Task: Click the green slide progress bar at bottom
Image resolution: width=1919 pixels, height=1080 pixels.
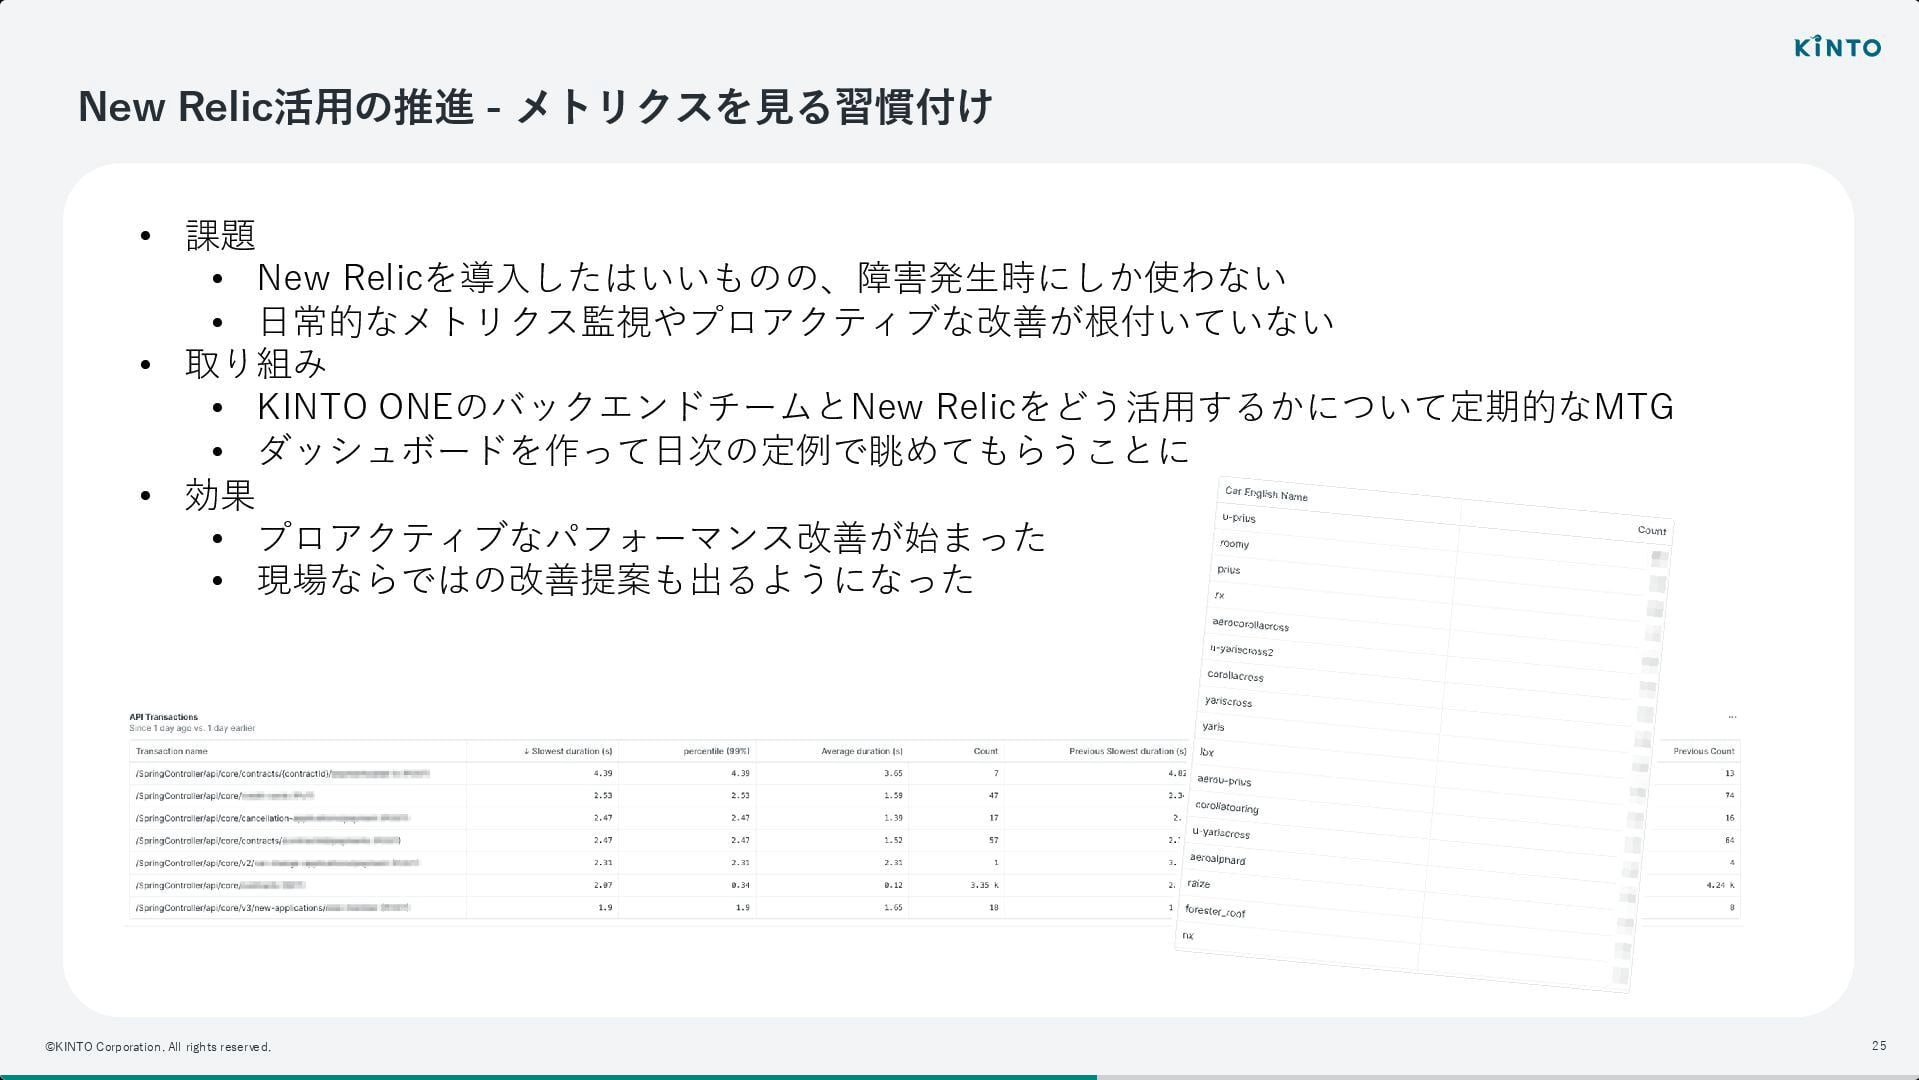Action: [x=548, y=1077]
